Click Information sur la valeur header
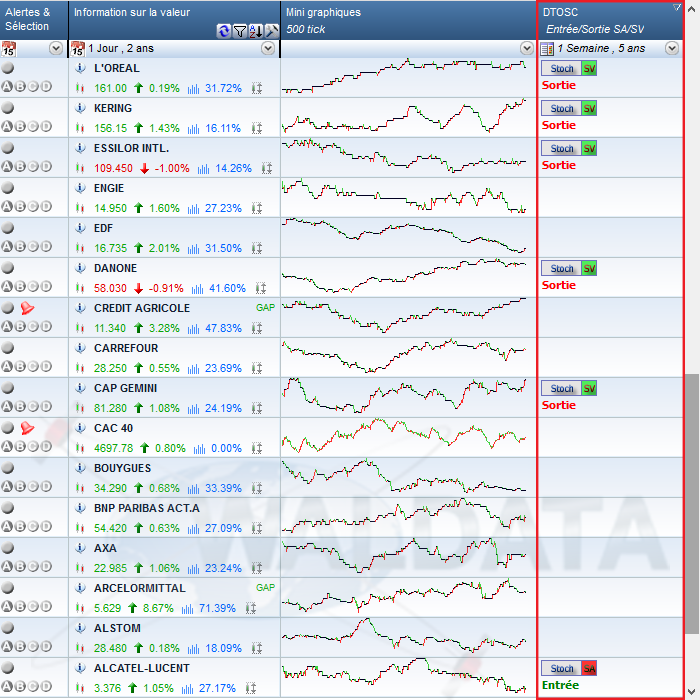 [x=175, y=20]
